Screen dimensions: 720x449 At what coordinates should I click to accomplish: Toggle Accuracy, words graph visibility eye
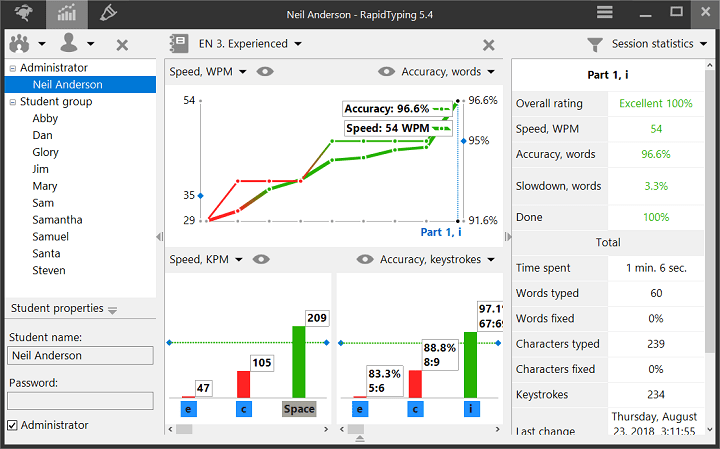[x=386, y=72]
